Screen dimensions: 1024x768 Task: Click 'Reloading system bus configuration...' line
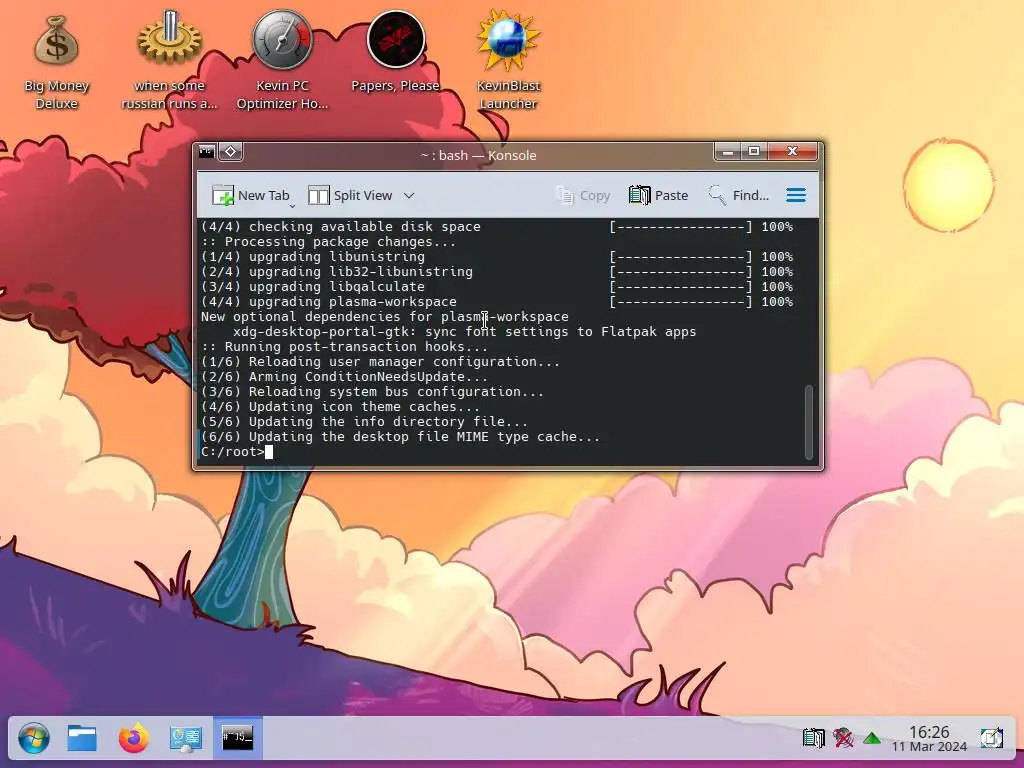point(396,392)
